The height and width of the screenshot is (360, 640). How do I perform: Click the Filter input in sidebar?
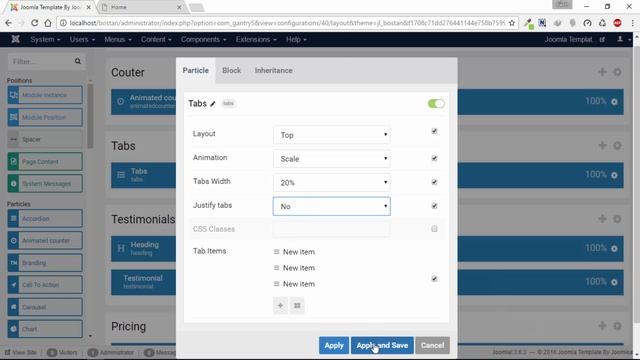coord(47,62)
